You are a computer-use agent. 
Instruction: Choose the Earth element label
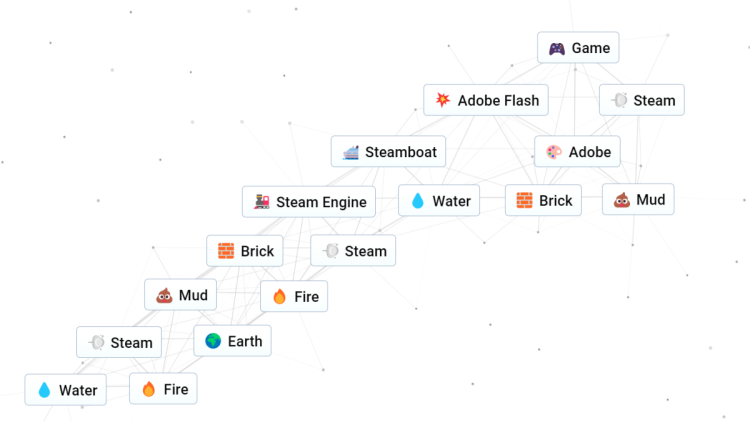click(245, 341)
